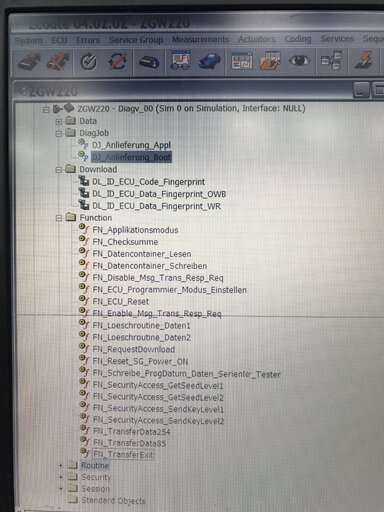Collapse the Download folder in tree
The image size is (384, 512).
pos(59,170)
